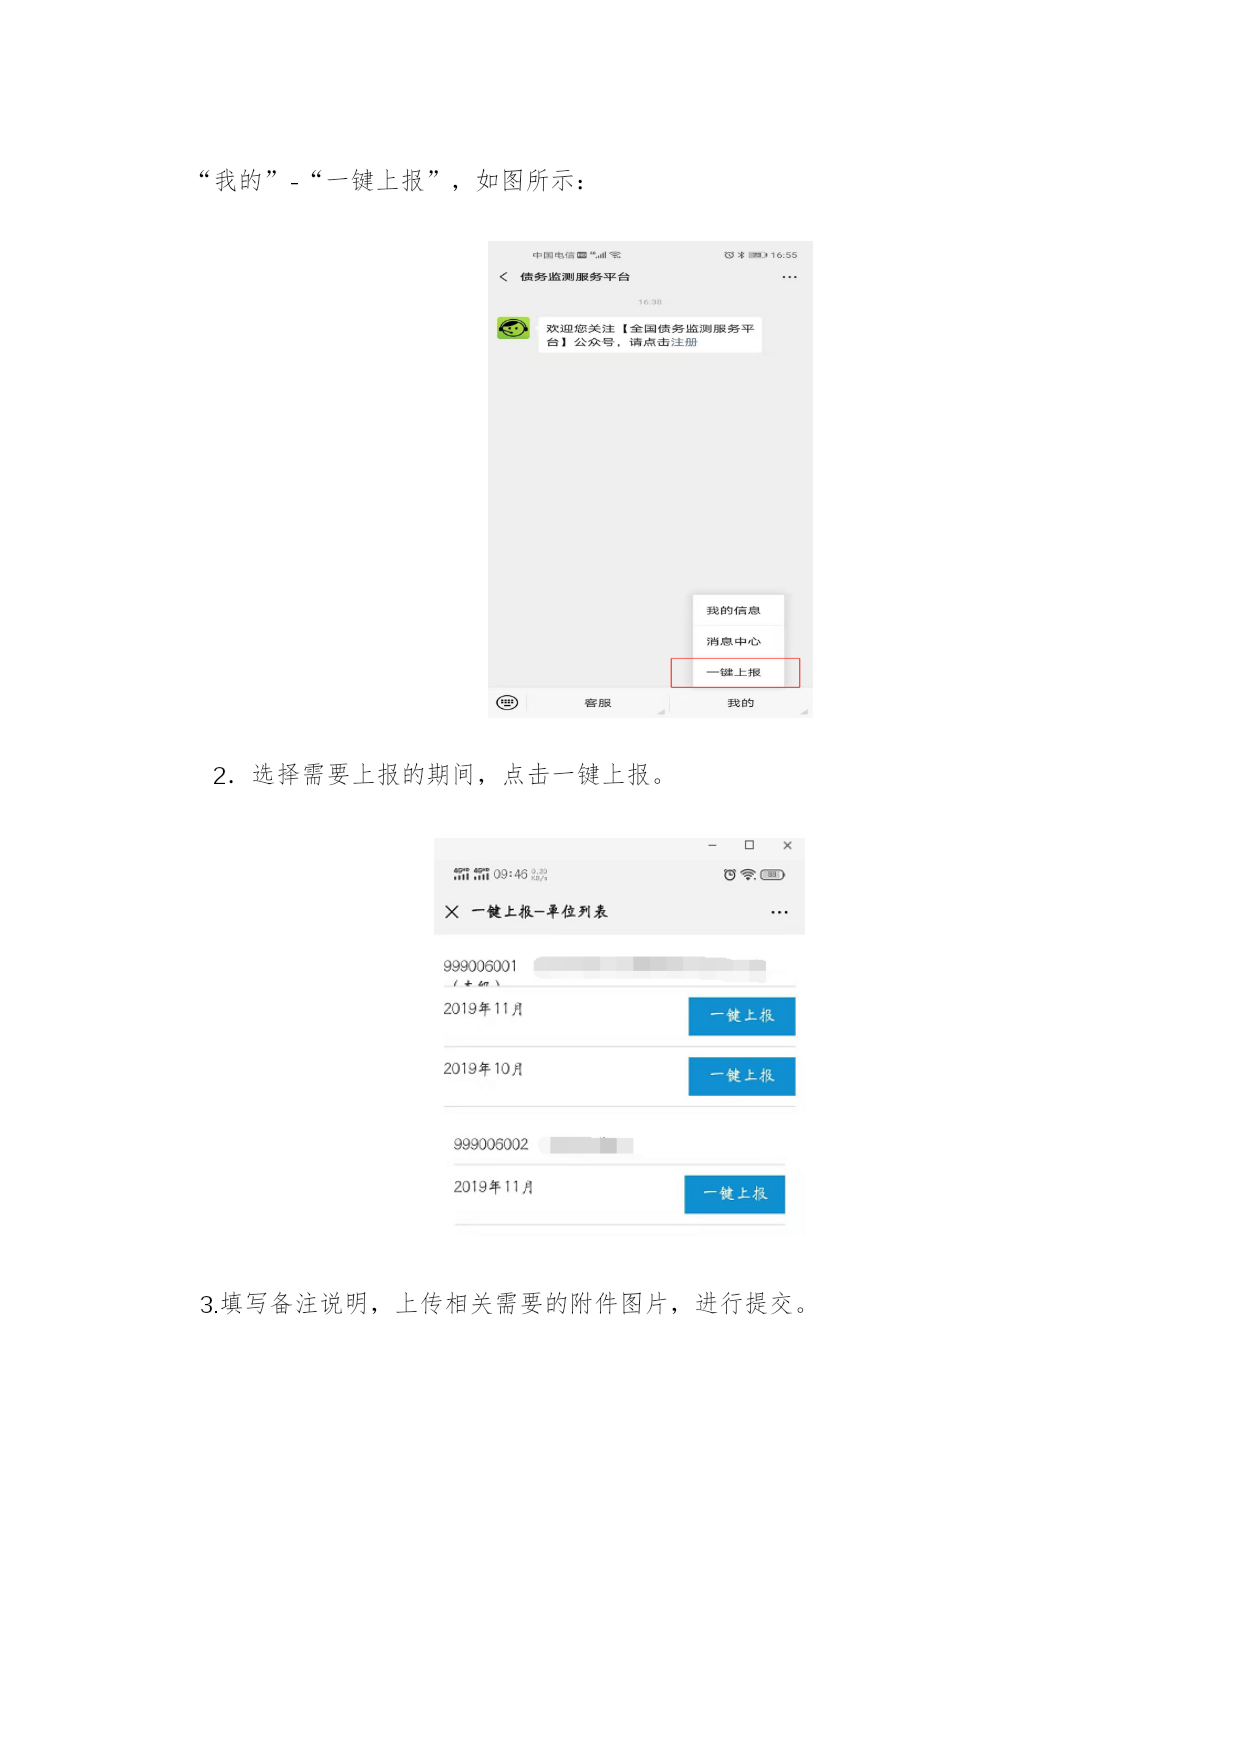1241x1754 pixels.
Task: Open the 客服 bottom menu tab
Action: [597, 703]
